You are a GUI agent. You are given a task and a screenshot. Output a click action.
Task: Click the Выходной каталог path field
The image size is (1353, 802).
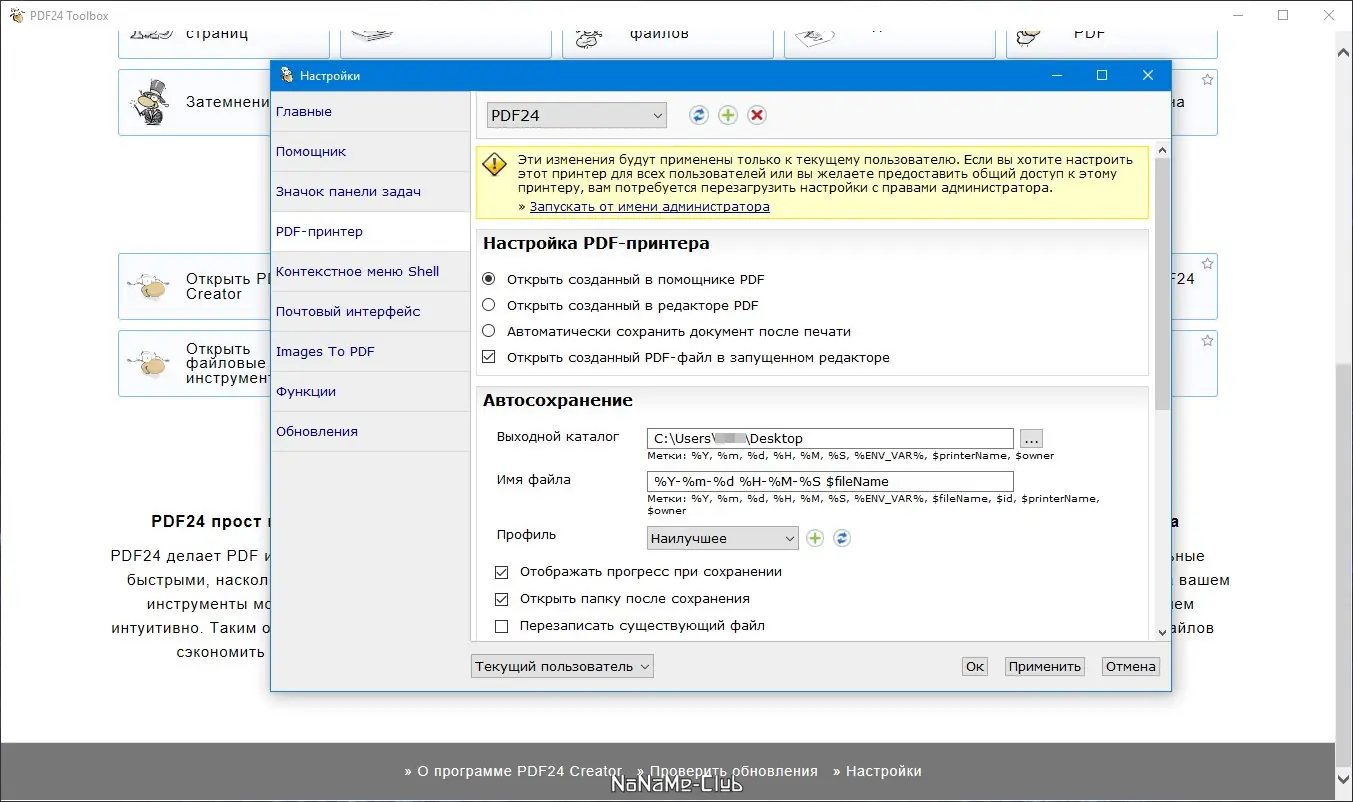tap(830, 438)
